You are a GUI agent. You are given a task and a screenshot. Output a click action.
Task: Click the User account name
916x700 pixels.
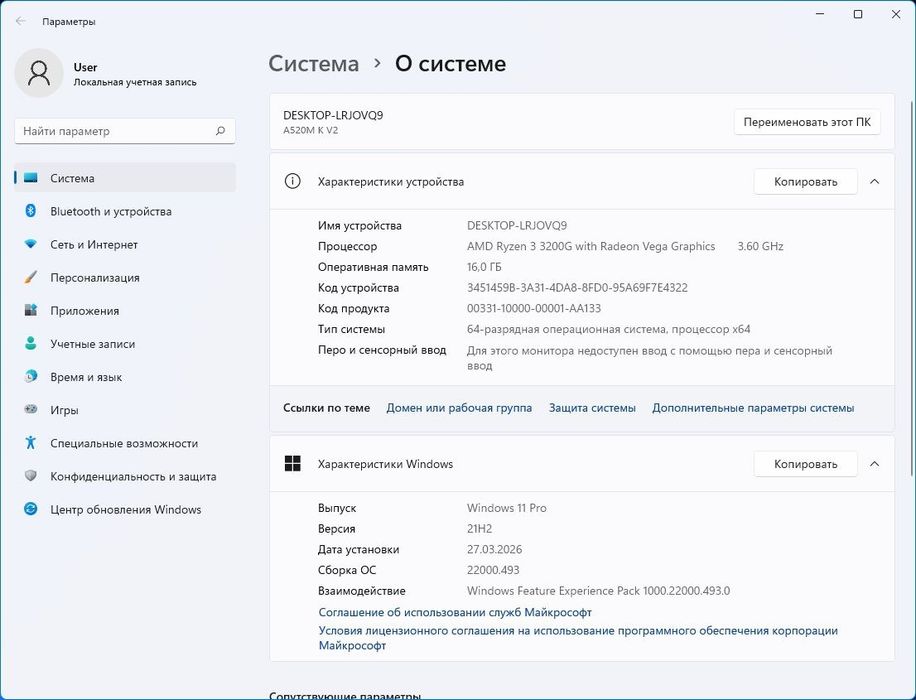[85, 67]
